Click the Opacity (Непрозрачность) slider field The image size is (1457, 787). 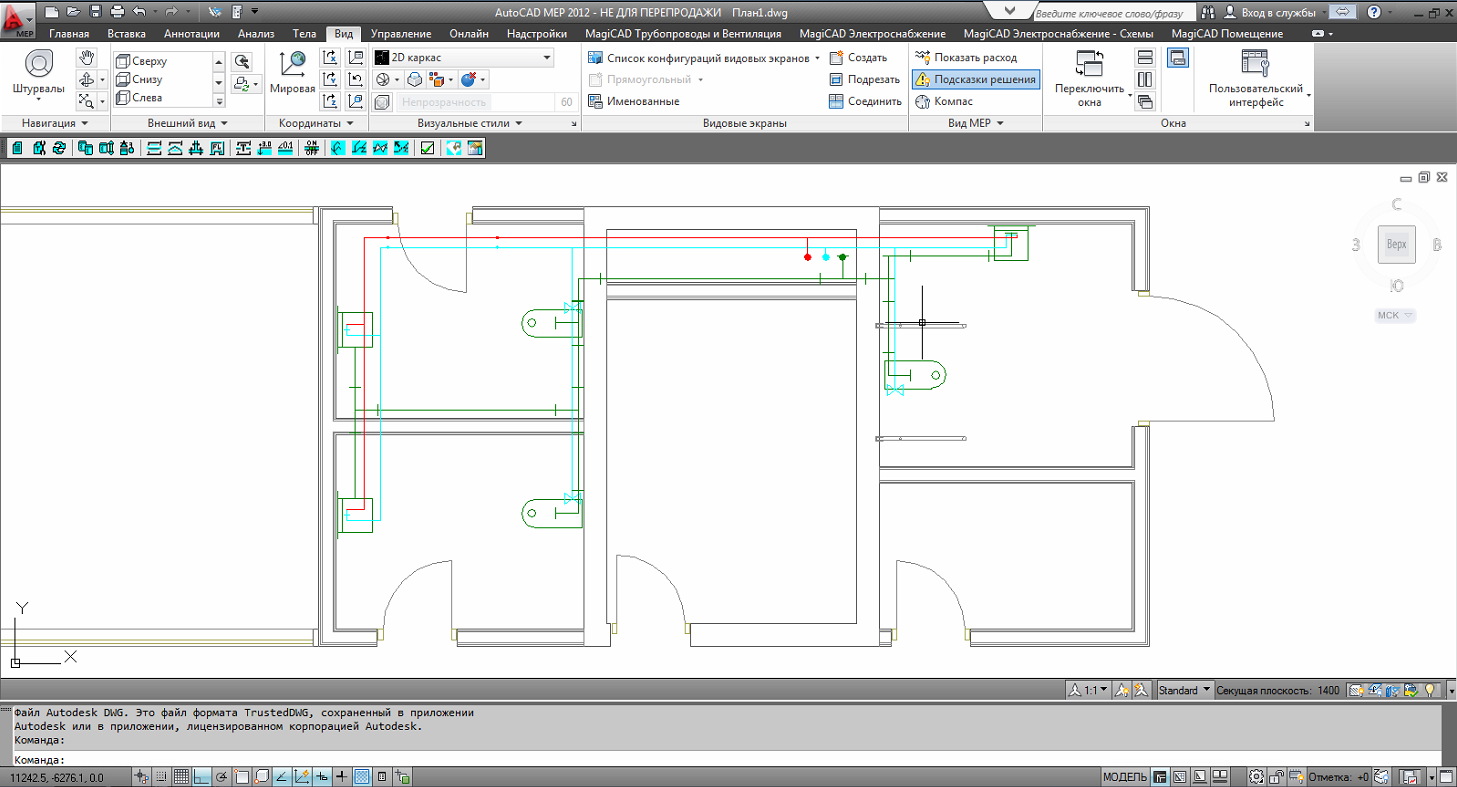[474, 102]
